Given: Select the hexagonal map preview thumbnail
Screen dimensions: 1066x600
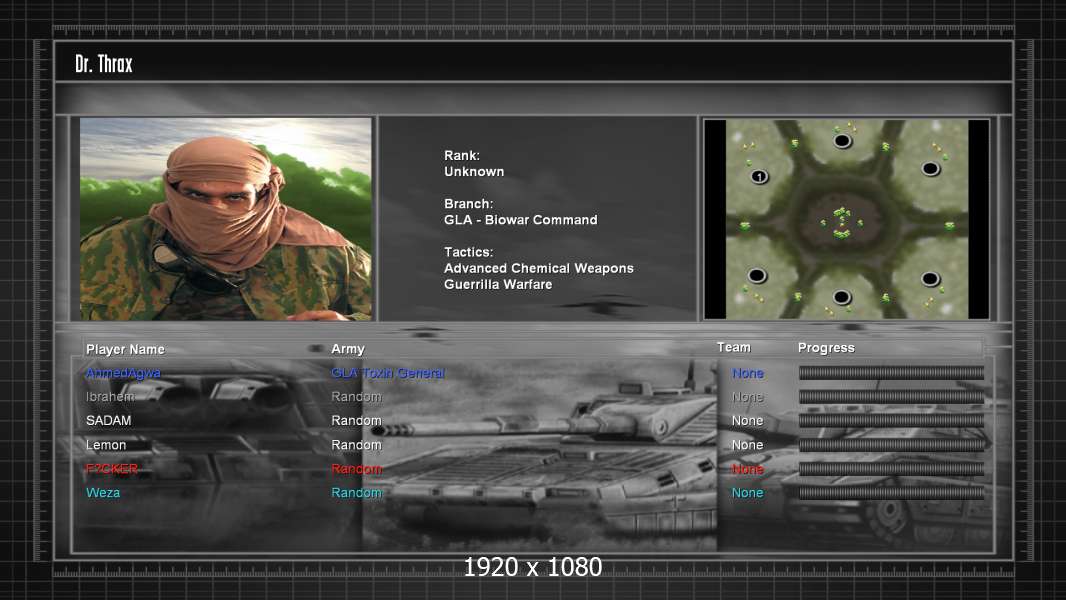Looking at the screenshot, I should pyautogui.click(x=846, y=219).
